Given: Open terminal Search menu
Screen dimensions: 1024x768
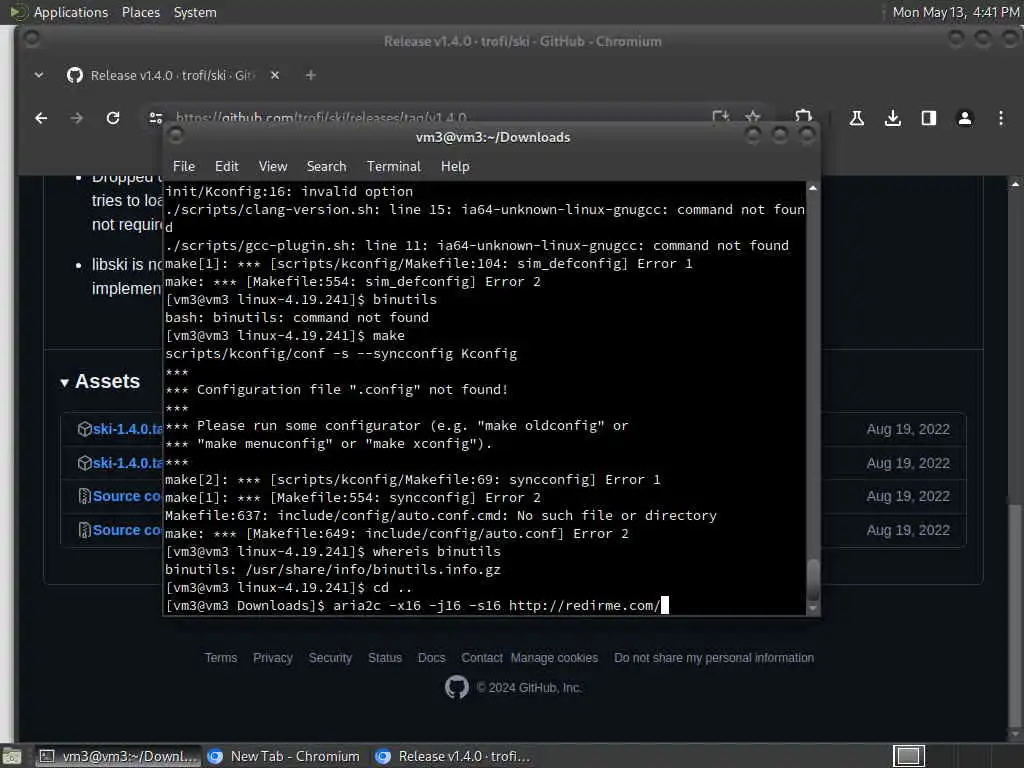Looking at the screenshot, I should coord(327,167).
